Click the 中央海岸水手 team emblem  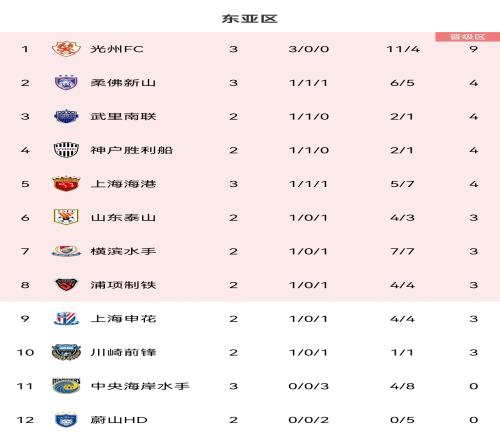tap(66, 386)
